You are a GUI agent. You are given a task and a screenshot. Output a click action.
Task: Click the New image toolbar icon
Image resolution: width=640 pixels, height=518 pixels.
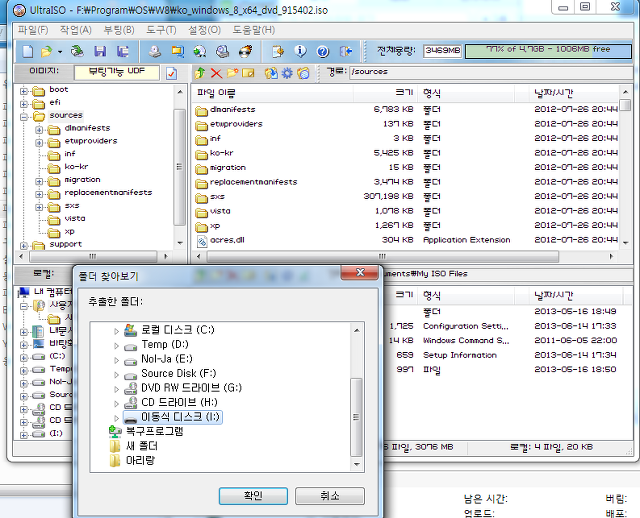(28, 51)
